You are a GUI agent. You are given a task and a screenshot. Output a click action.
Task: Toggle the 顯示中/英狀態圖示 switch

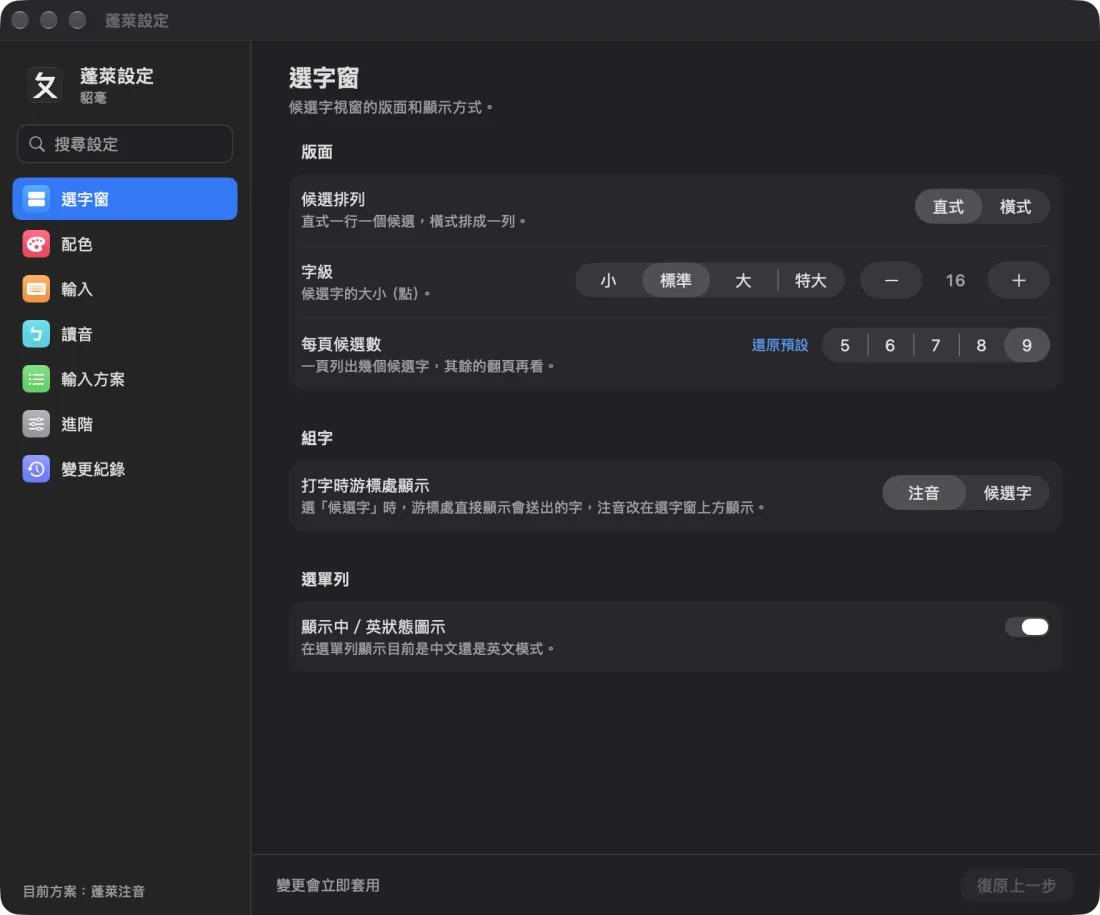[1027, 627]
